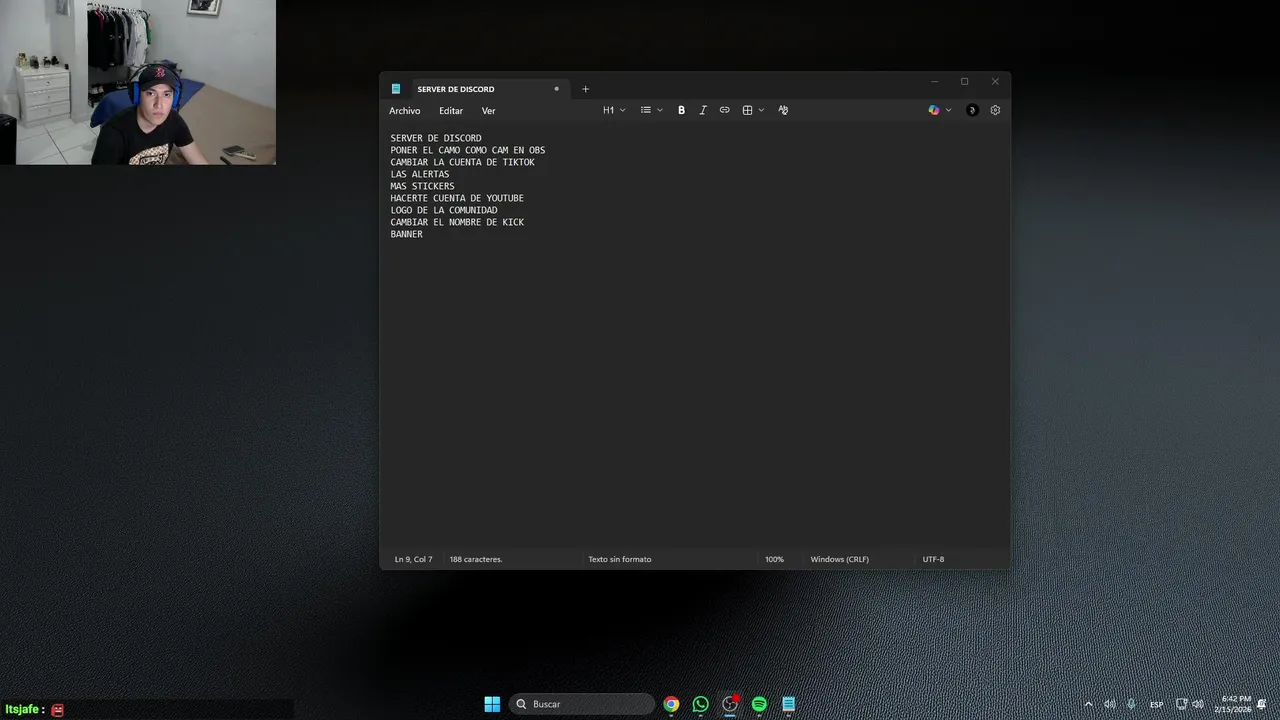
Task: Maximize the Notepad window
Action: click(x=964, y=82)
